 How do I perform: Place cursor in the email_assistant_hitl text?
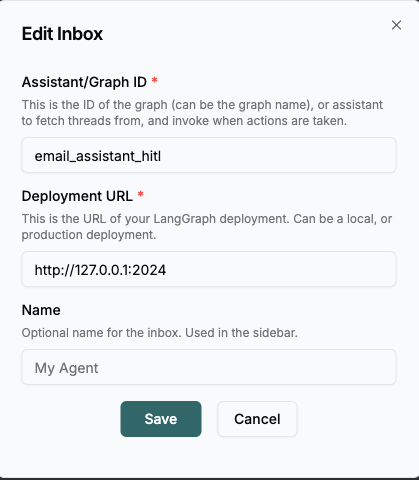pos(98,156)
